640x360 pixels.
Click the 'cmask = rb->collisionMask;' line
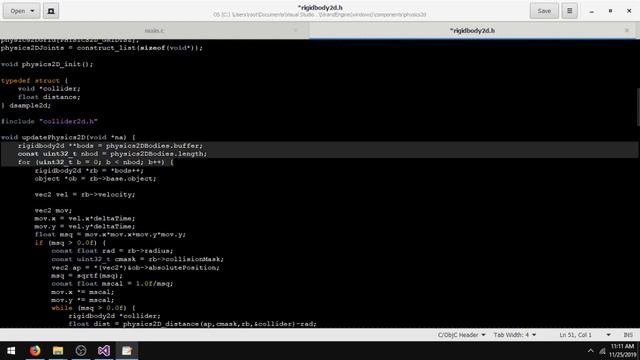pos(138,259)
